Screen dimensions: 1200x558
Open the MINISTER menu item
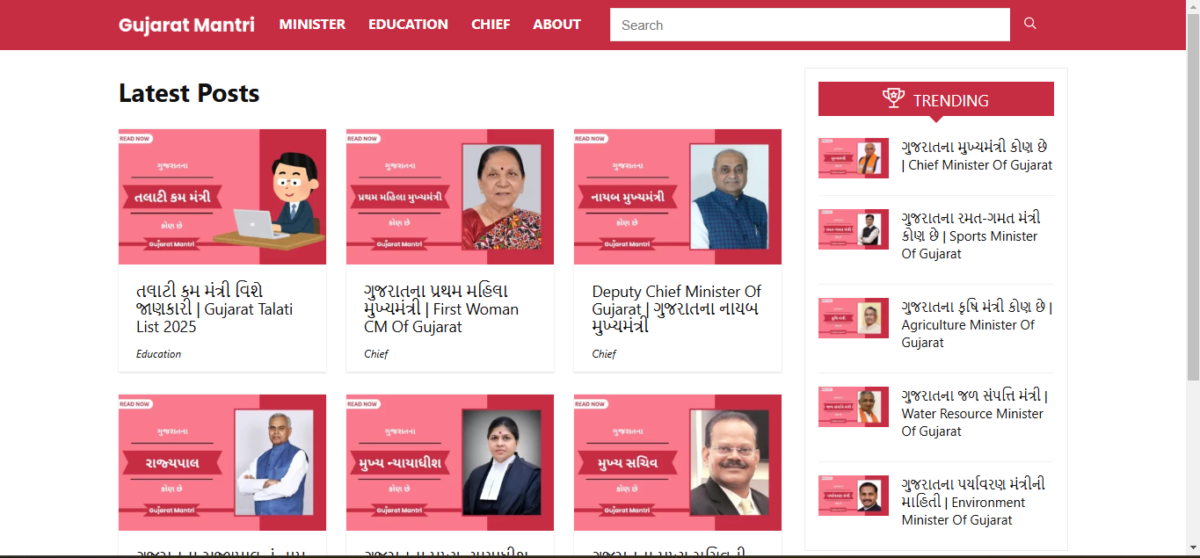tap(312, 24)
